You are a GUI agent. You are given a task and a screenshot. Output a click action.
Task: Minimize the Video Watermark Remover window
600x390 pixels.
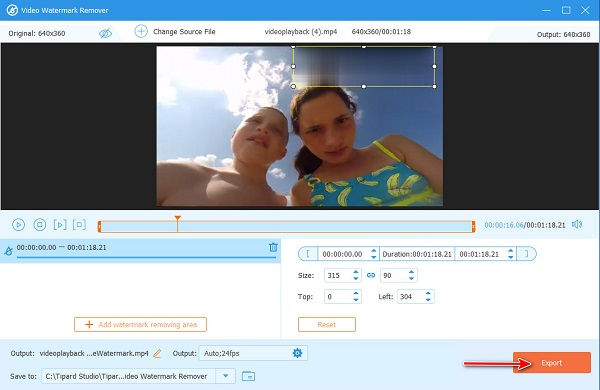[546, 10]
